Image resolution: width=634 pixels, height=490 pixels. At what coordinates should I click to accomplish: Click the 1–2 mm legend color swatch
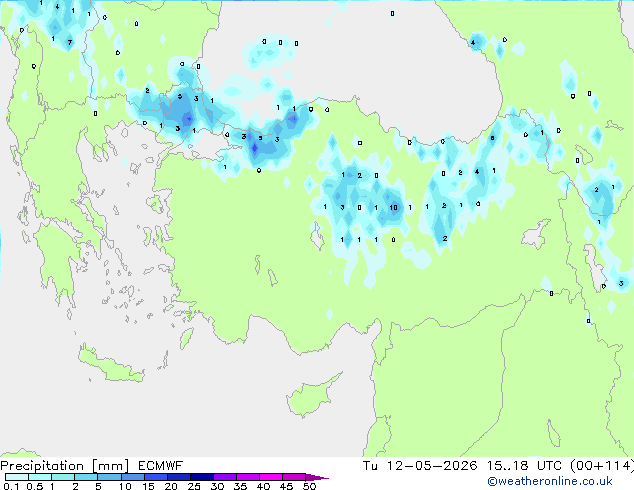pyautogui.click(x=63, y=477)
